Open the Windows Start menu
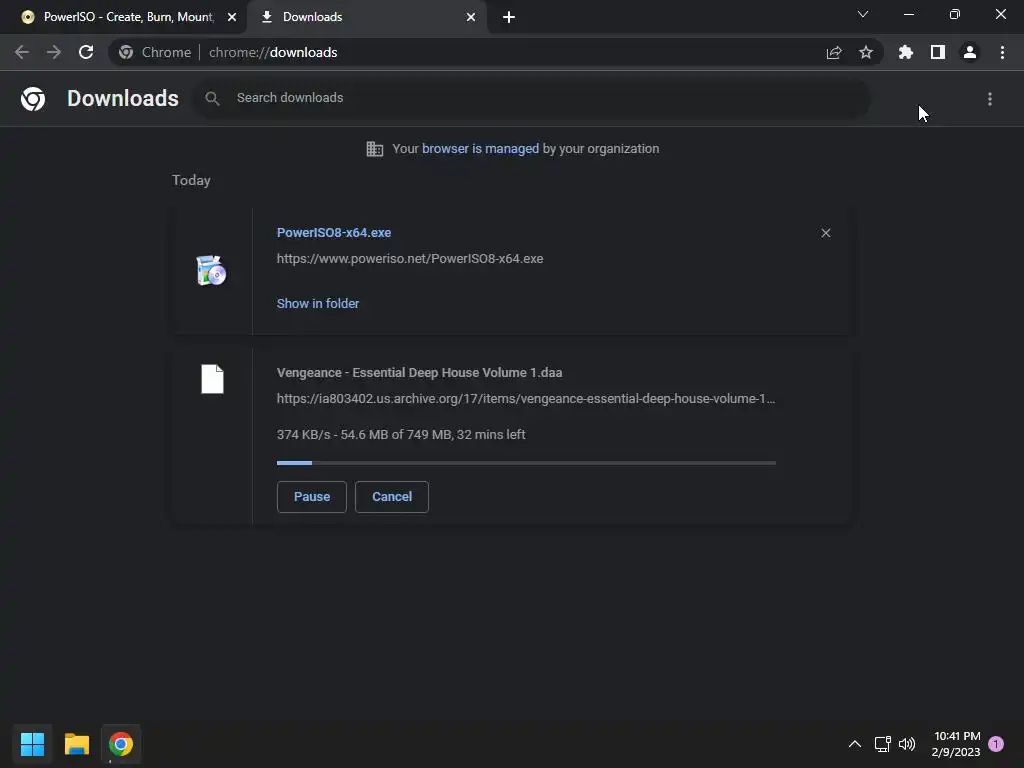This screenshot has width=1024, height=768. (x=32, y=744)
